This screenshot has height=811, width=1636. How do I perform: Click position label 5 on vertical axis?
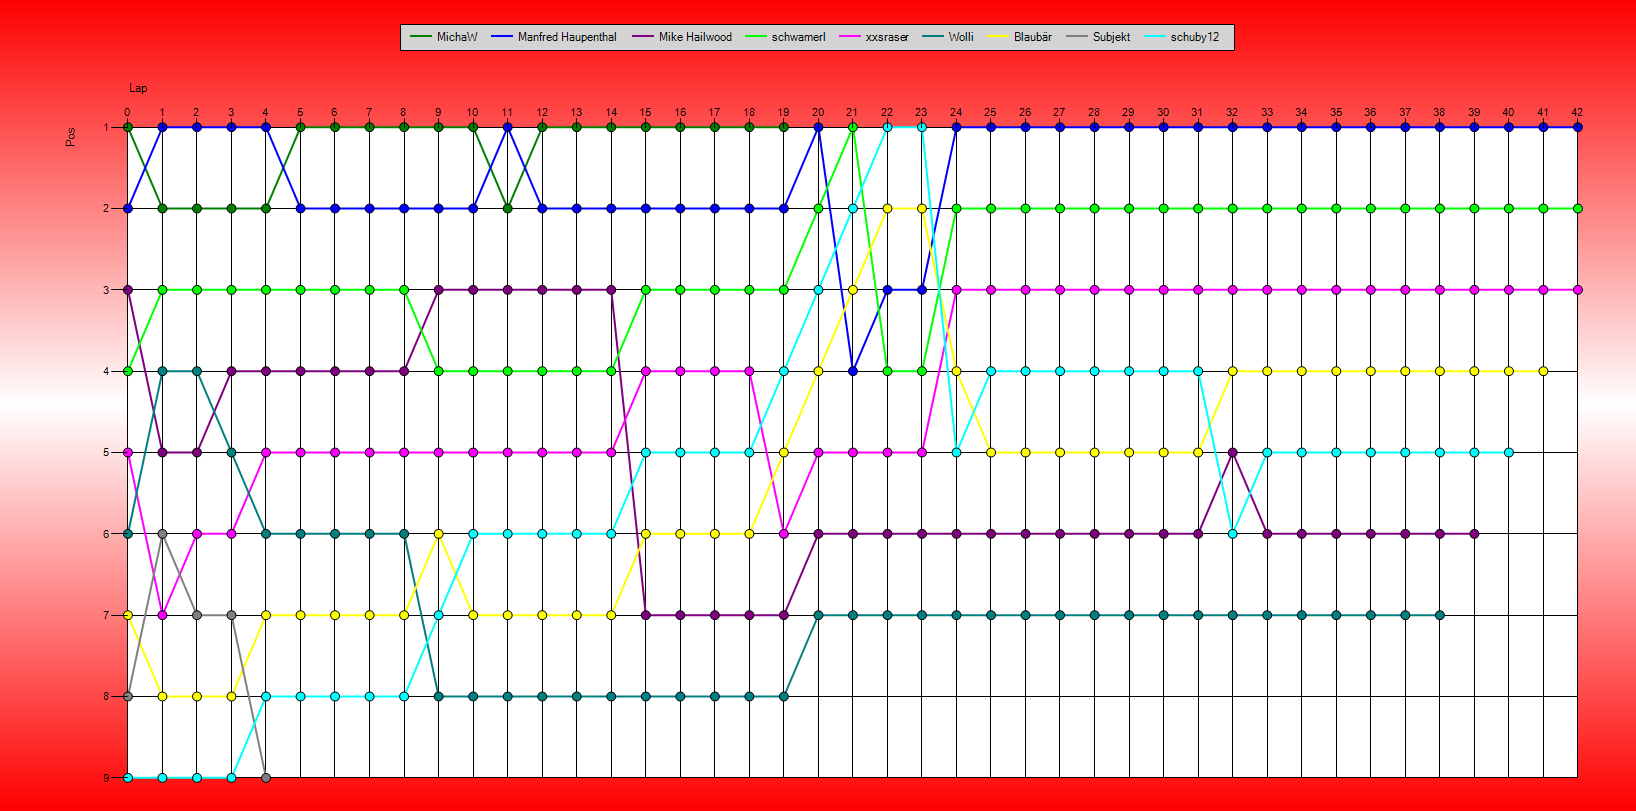106,452
